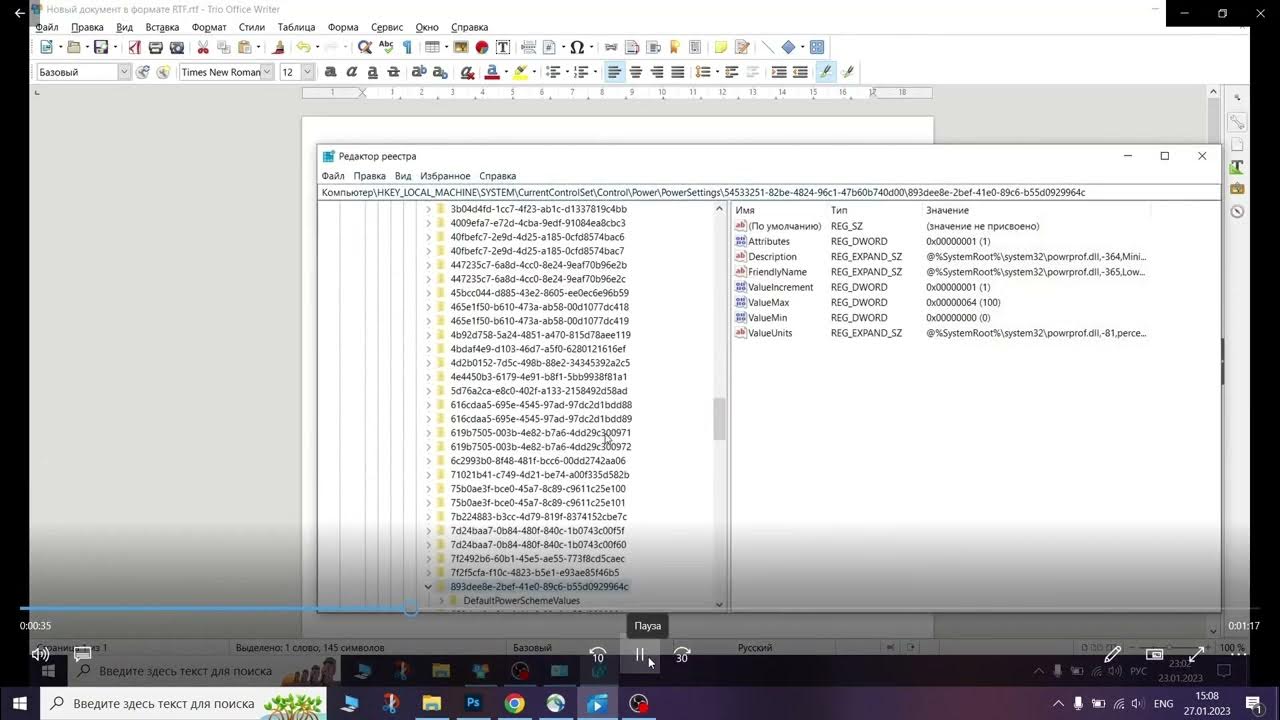This screenshot has height=720, width=1280.
Task: Expand the DefaultPowerSchemeValues key
Action: pos(441,601)
